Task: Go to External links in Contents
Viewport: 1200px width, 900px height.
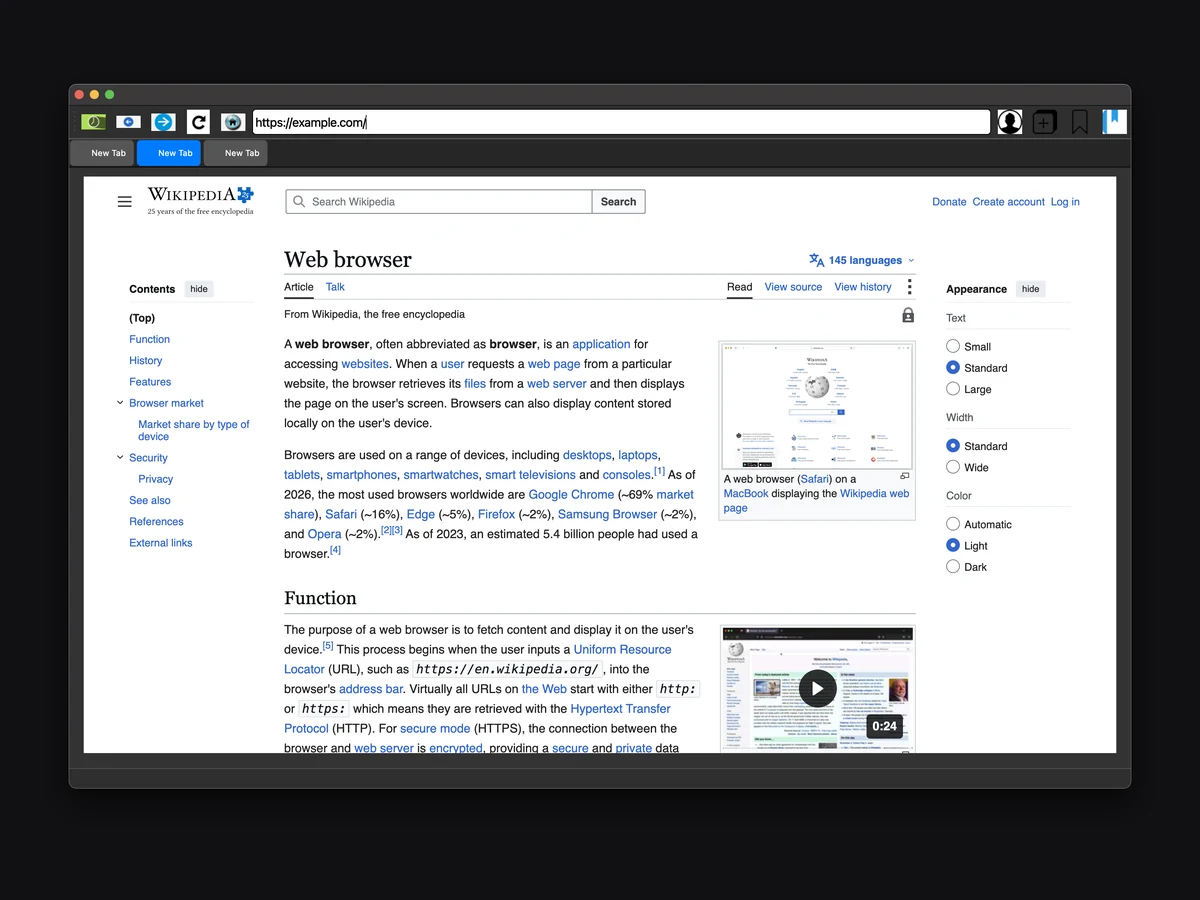Action: (x=161, y=543)
